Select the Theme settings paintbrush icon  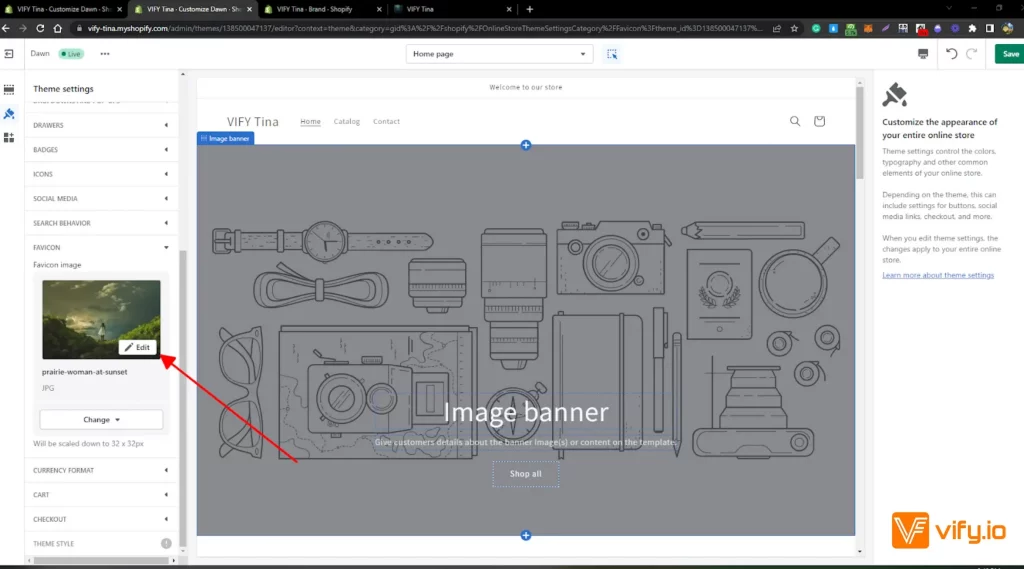tap(9, 114)
